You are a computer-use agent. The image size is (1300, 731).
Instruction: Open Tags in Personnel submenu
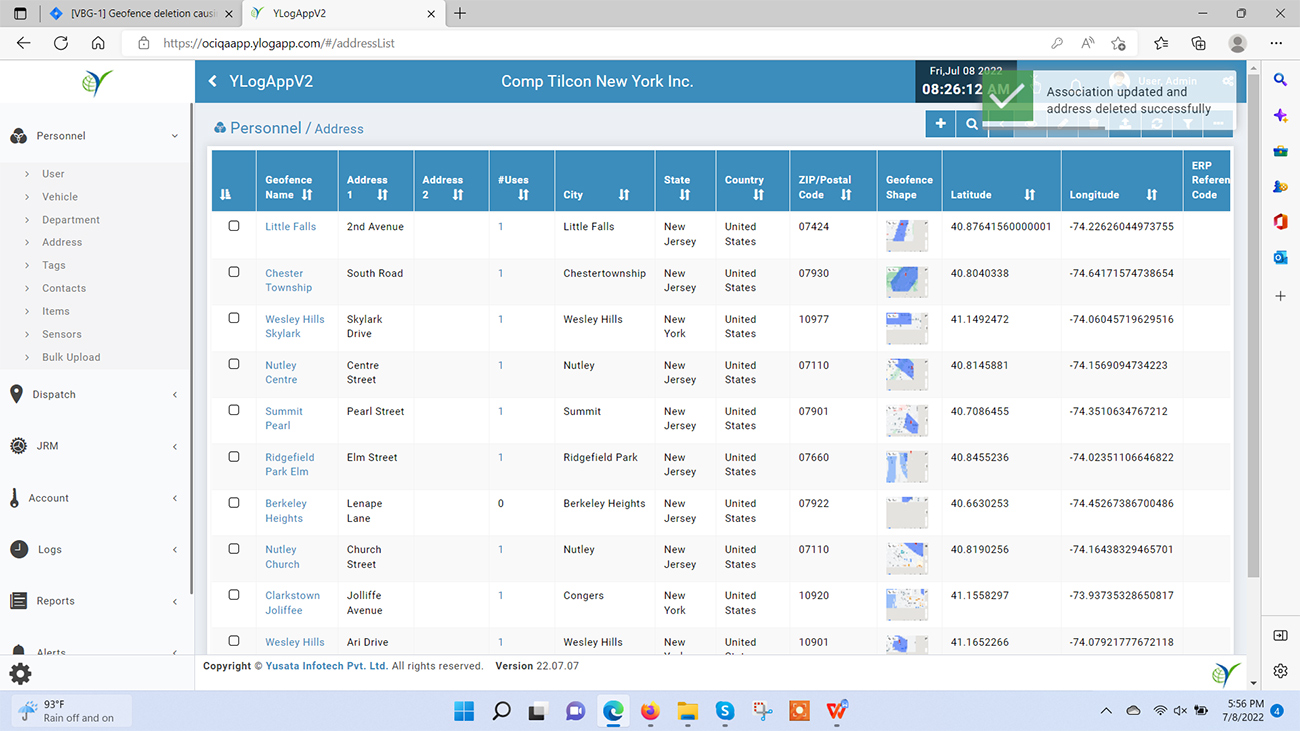point(54,266)
